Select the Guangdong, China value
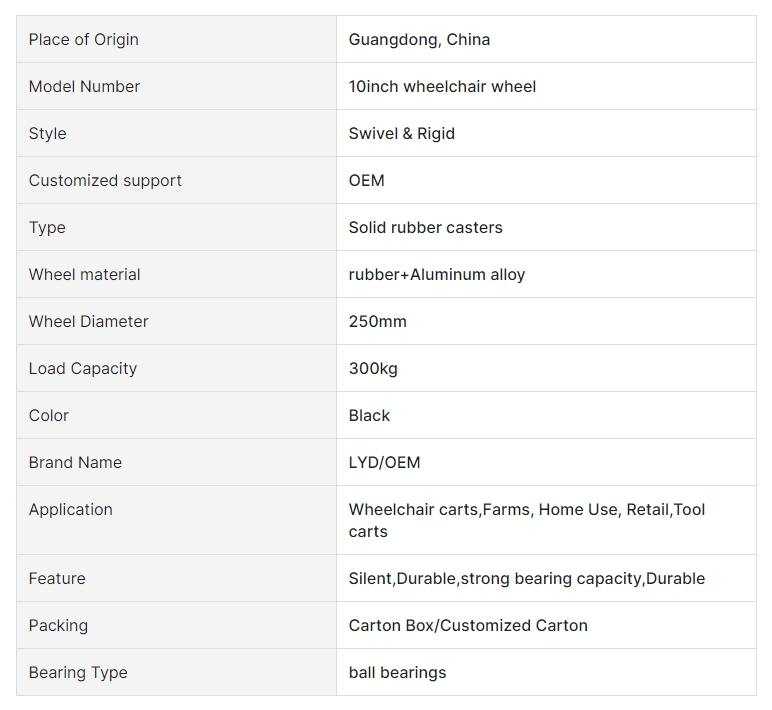 coord(419,39)
